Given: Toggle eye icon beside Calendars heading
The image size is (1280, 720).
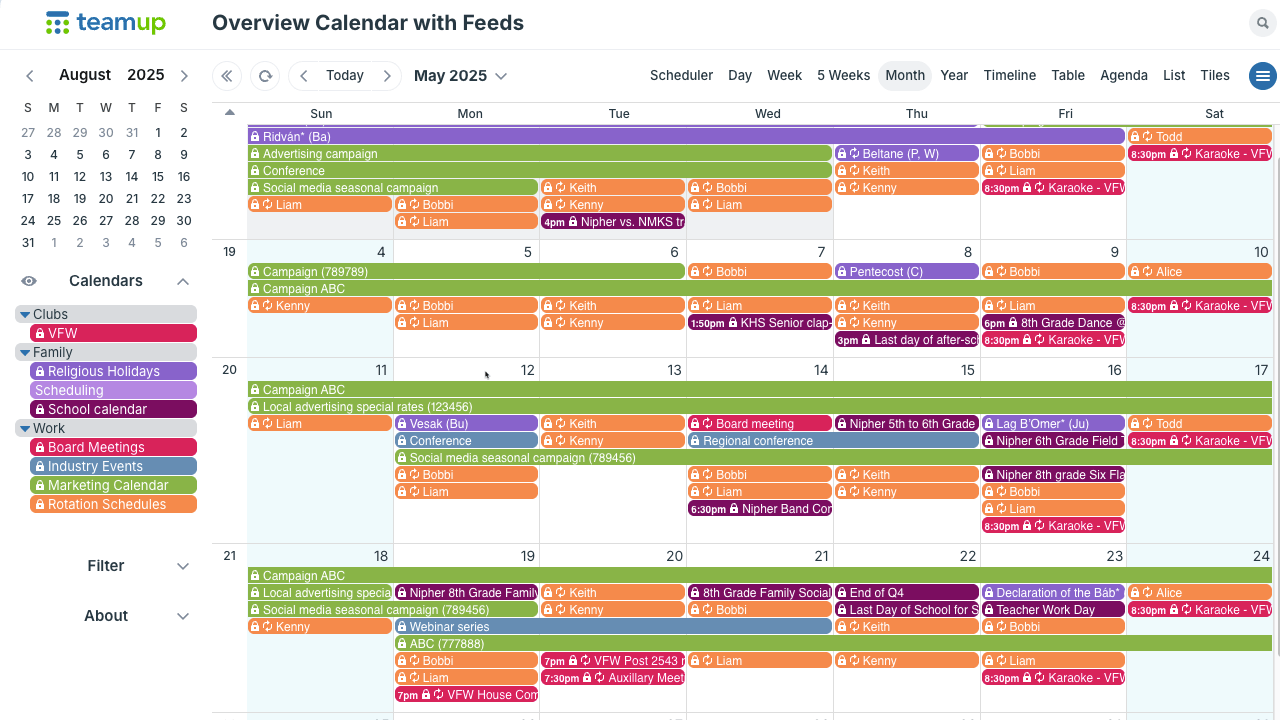Looking at the screenshot, I should [x=29, y=281].
